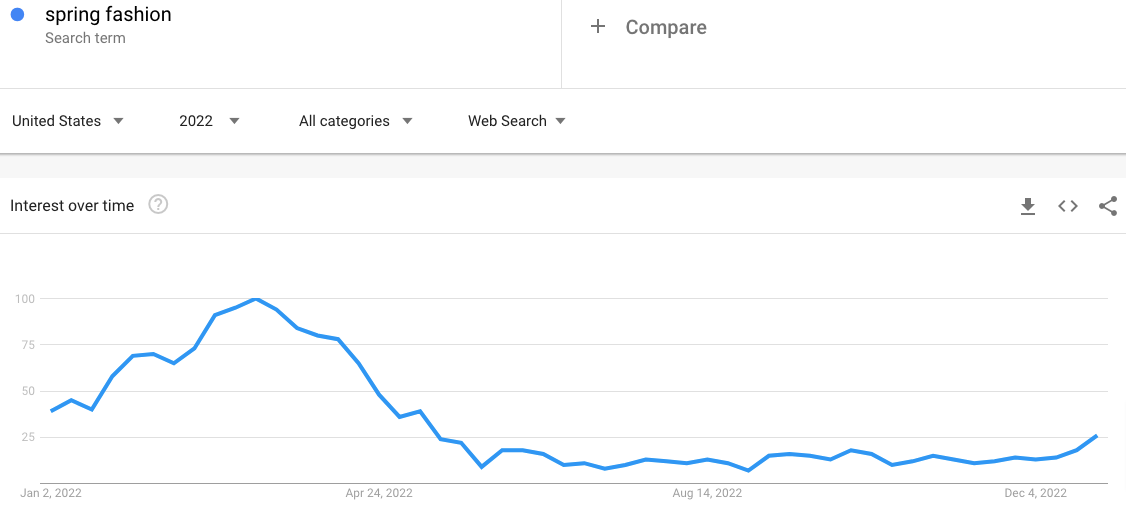1126x509 pixels.
Task: Open the All categories dropdown
Action: click(x=355, y=121)
